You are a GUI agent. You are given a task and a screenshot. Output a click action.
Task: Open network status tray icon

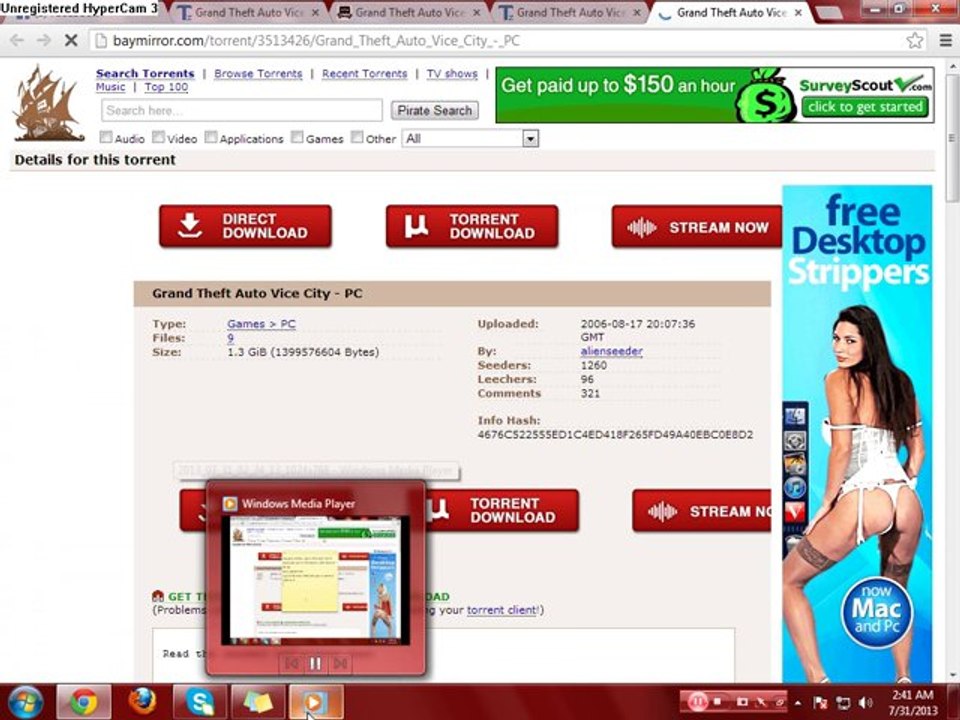pyautogui.click(x=843, y=702)
